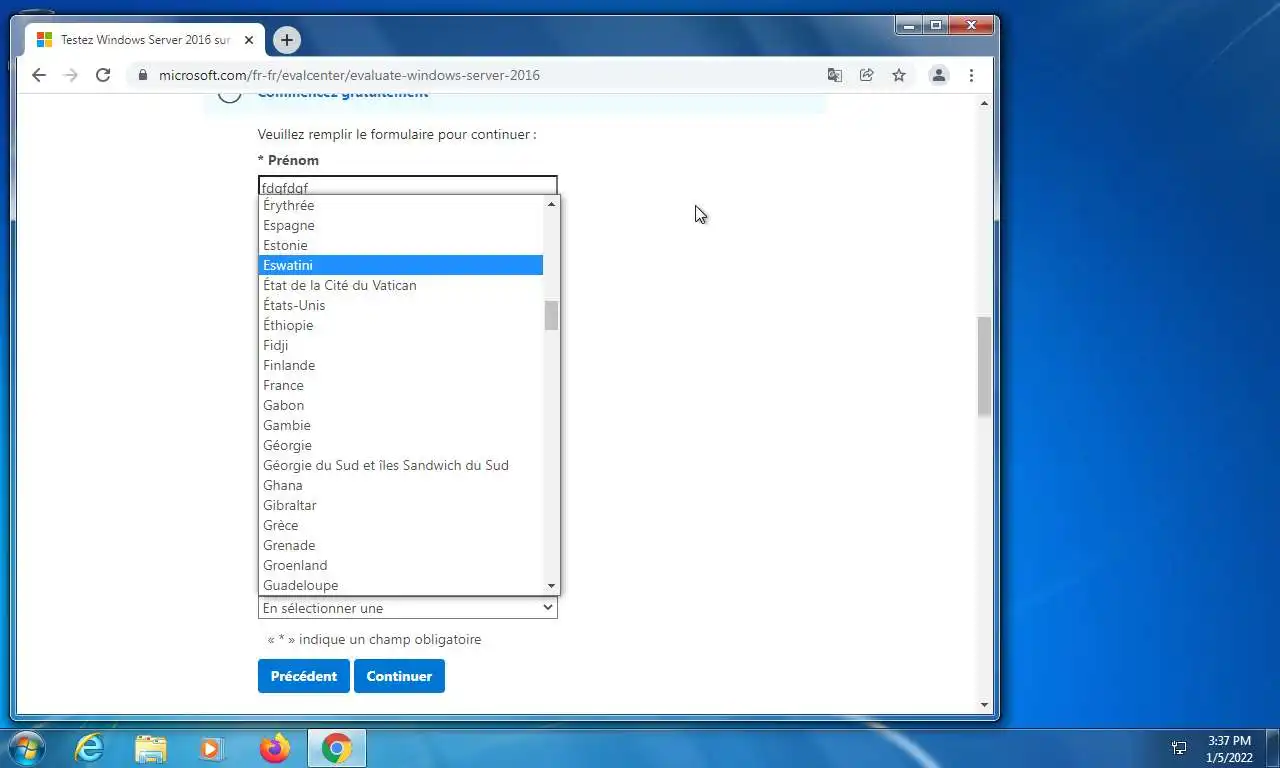The width and height of the screenshot is (1280, 768).
Task: Select the option reading only Géorgie
Action: 400,445
